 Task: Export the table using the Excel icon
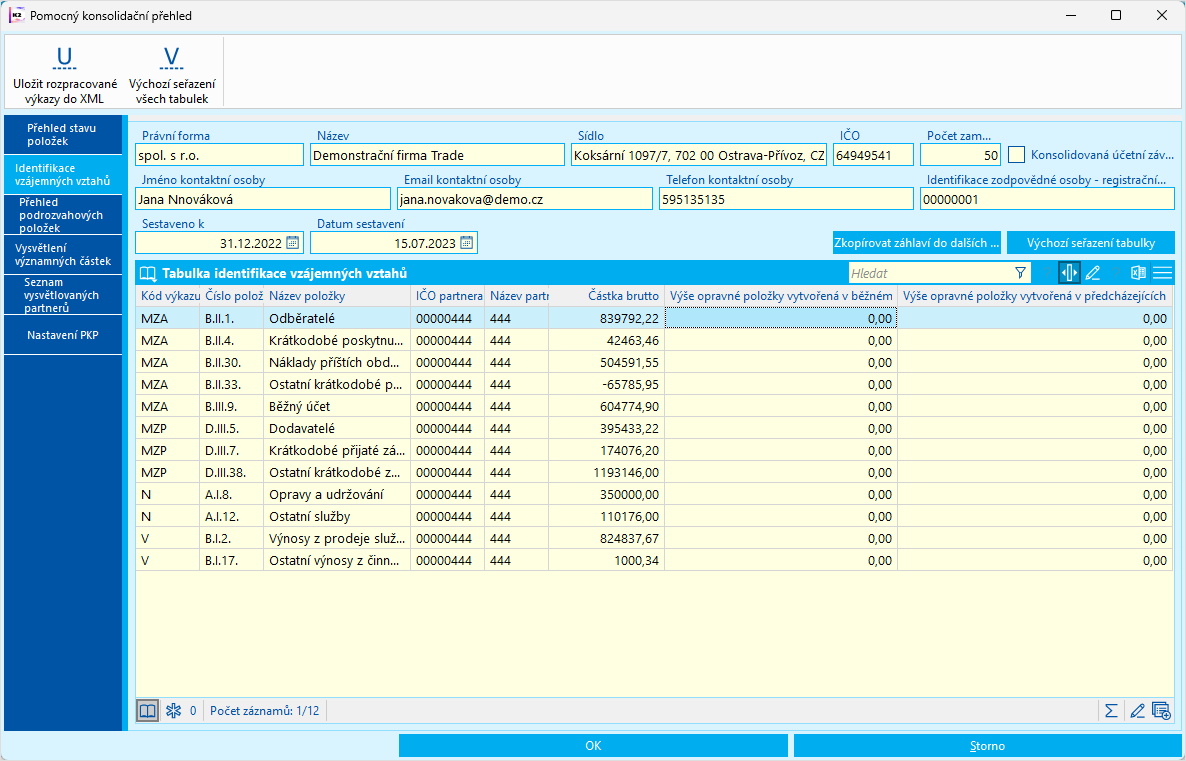pyautogui.click(x=1138, y=273)
